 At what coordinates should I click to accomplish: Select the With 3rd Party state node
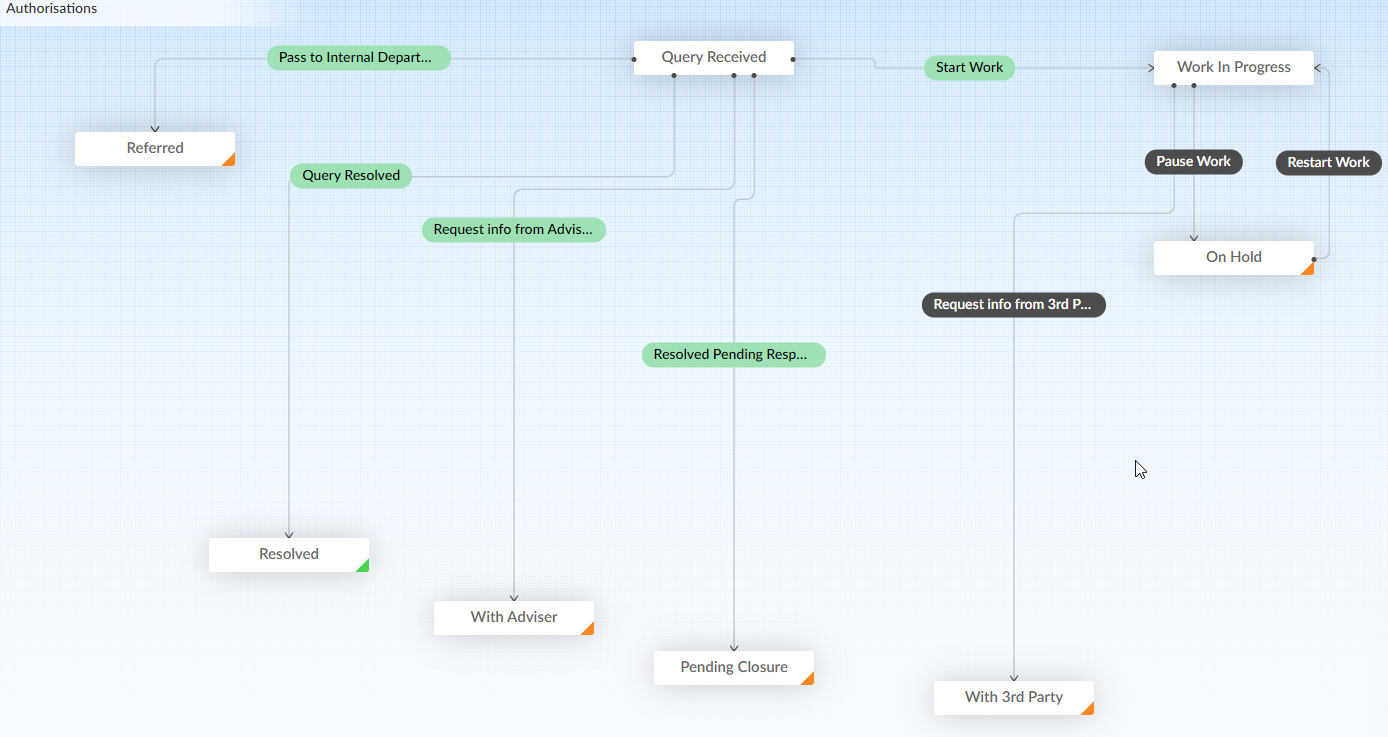[x=1014, y=697]
